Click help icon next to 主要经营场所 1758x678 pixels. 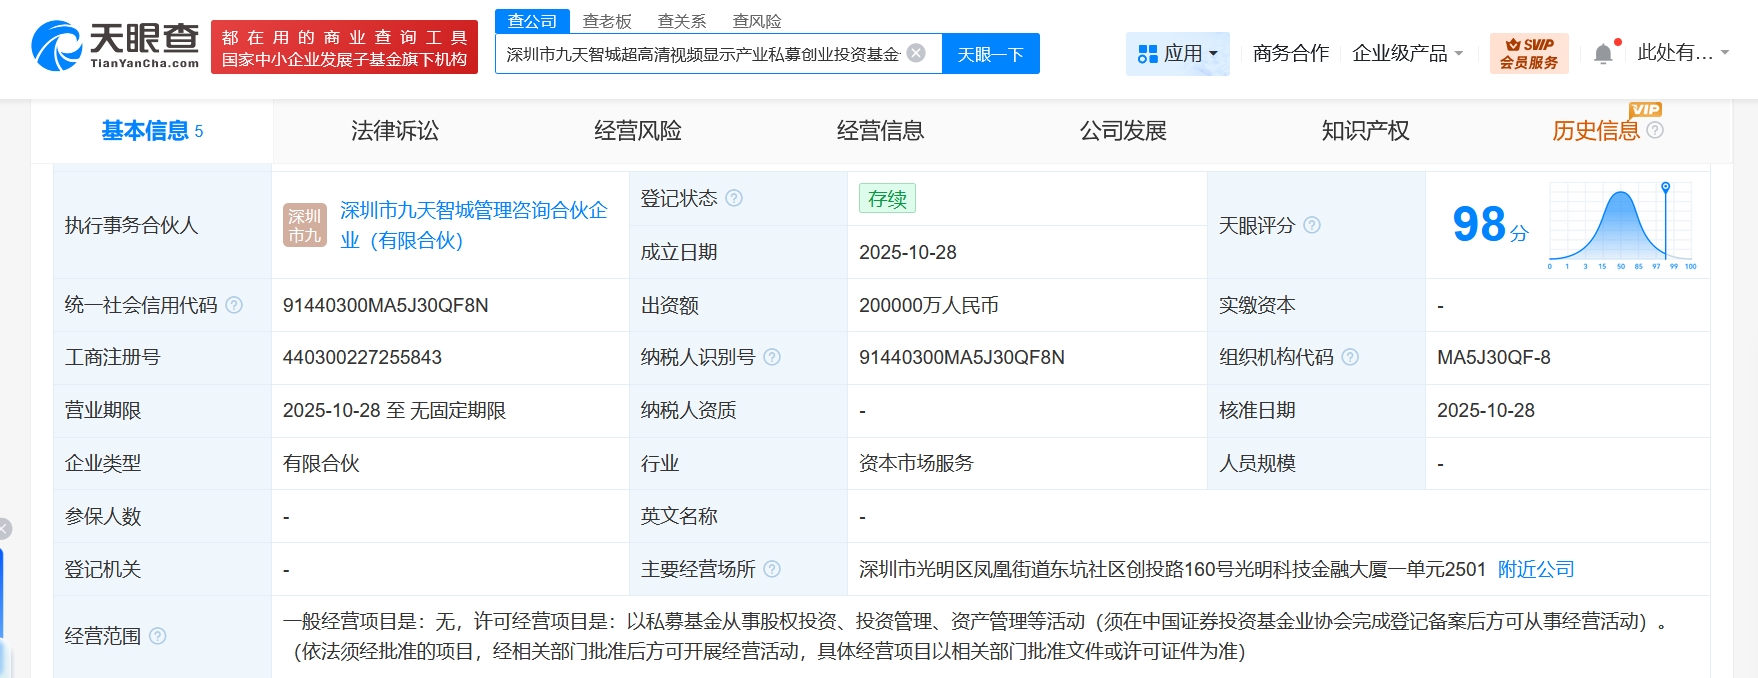pos(772,569)
